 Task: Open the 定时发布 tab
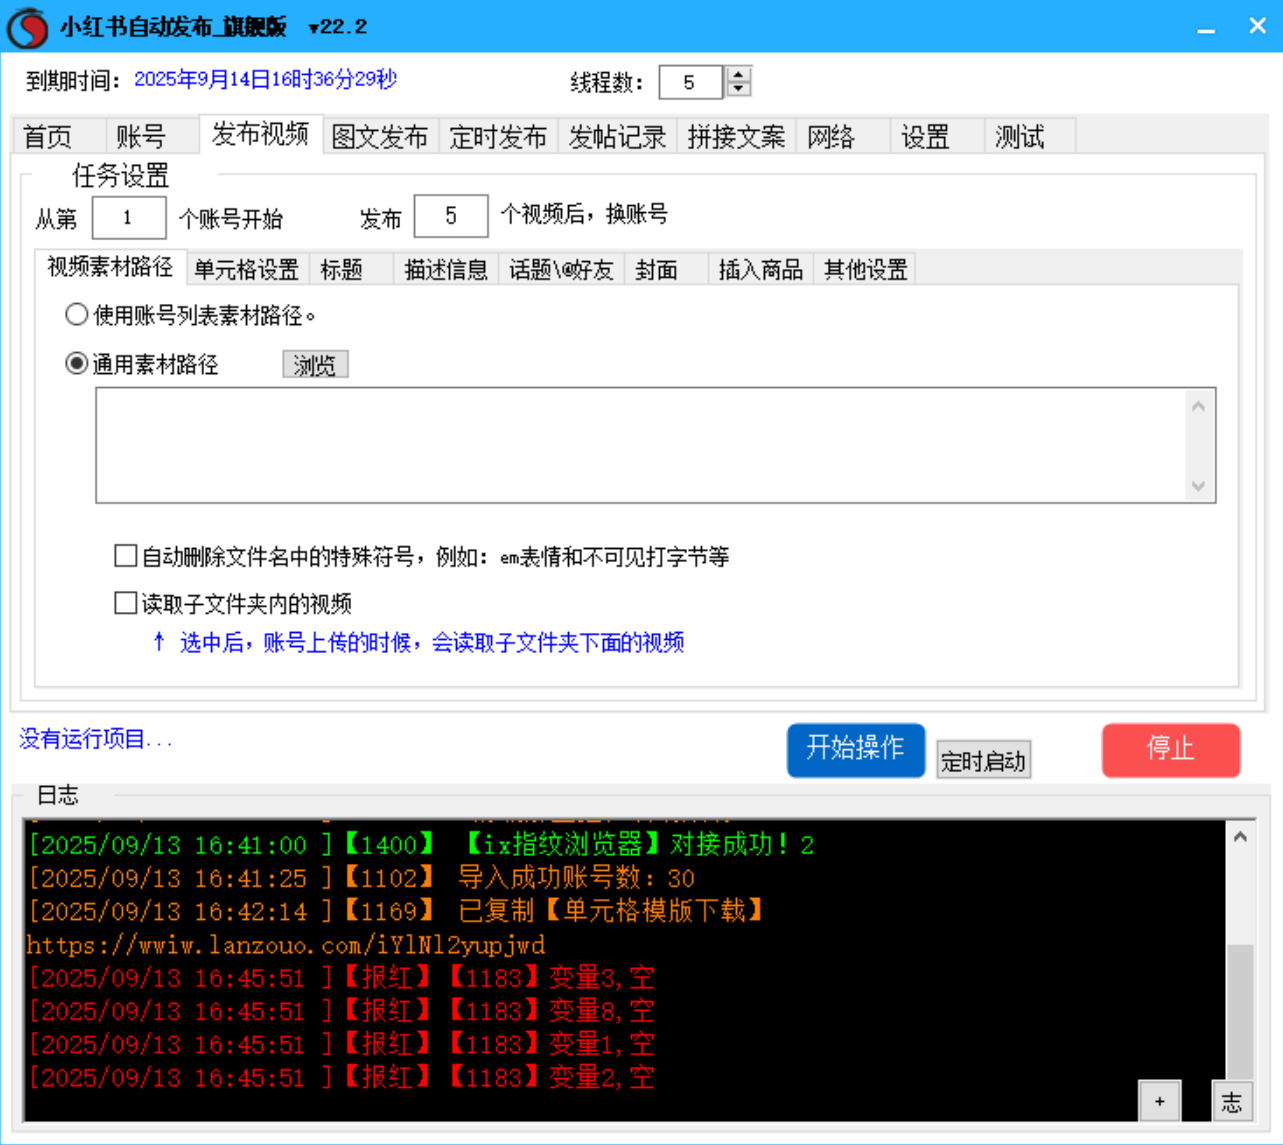[x=498, y=137]
